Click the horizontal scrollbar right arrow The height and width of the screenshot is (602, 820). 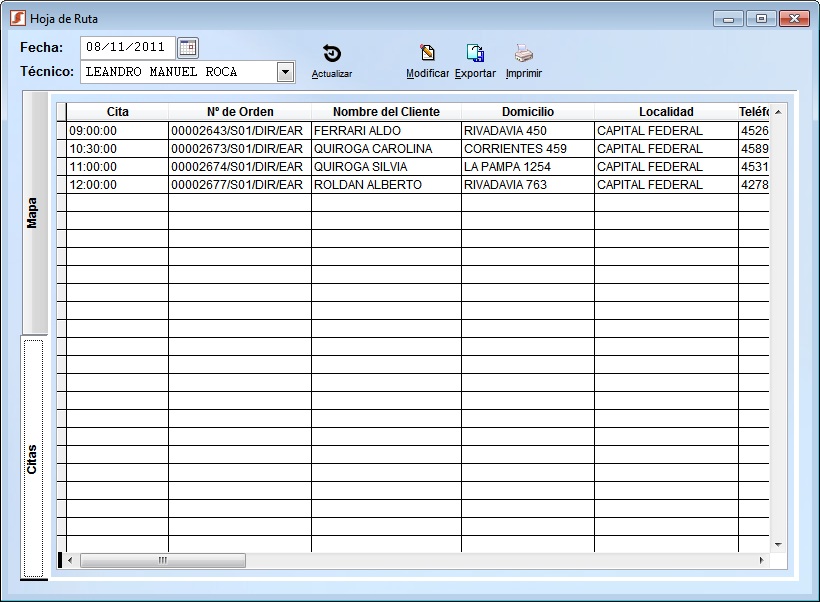tap(762, 560)
